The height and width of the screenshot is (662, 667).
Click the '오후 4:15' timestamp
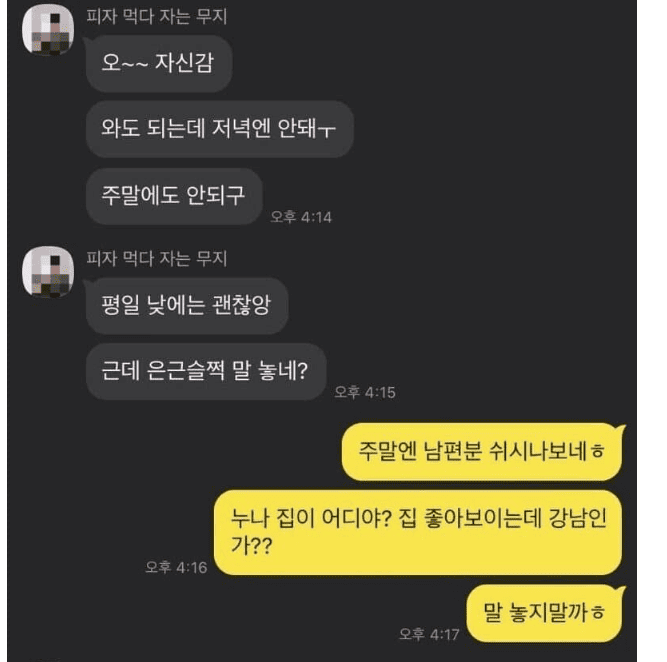click(x=365, y=392)
